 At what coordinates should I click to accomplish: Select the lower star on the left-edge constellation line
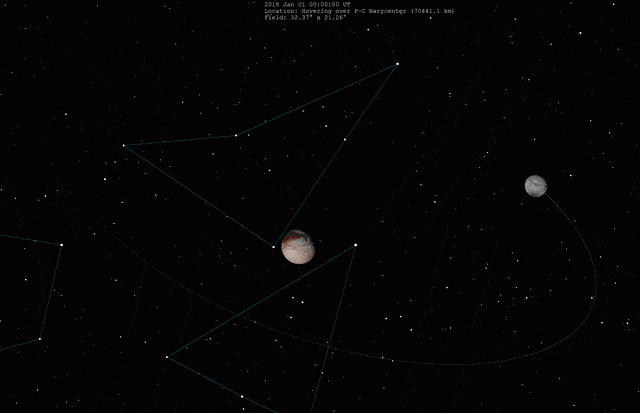[39, 340]
